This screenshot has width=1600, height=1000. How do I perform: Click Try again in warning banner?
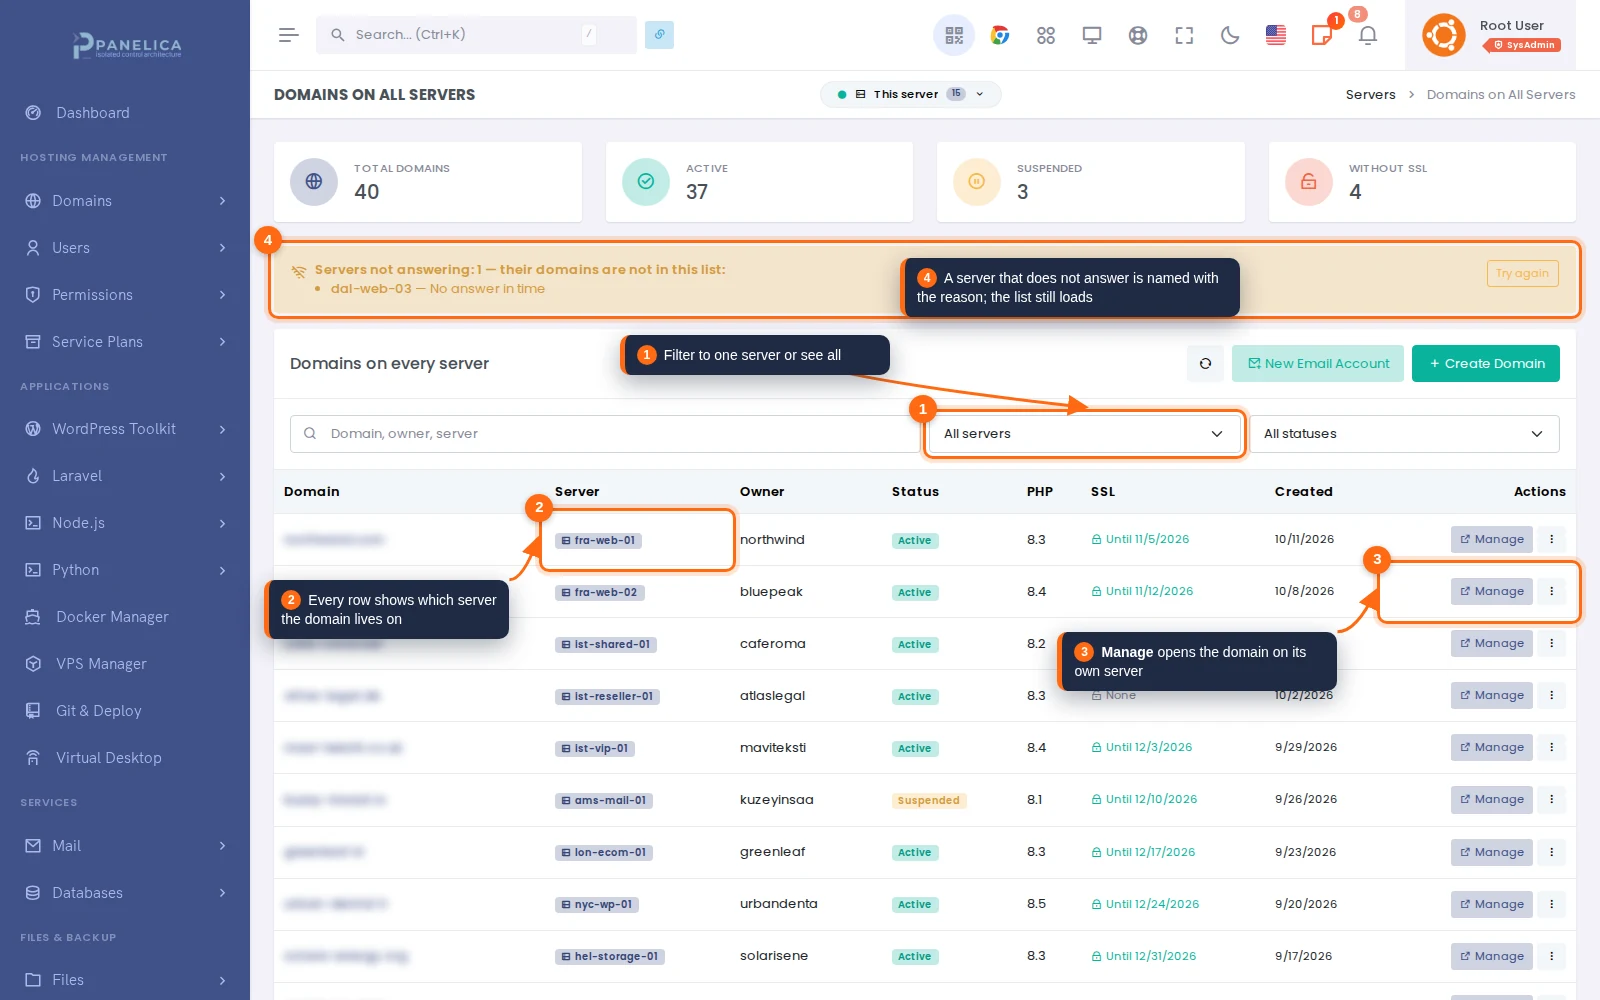(x=1522, y=273)
